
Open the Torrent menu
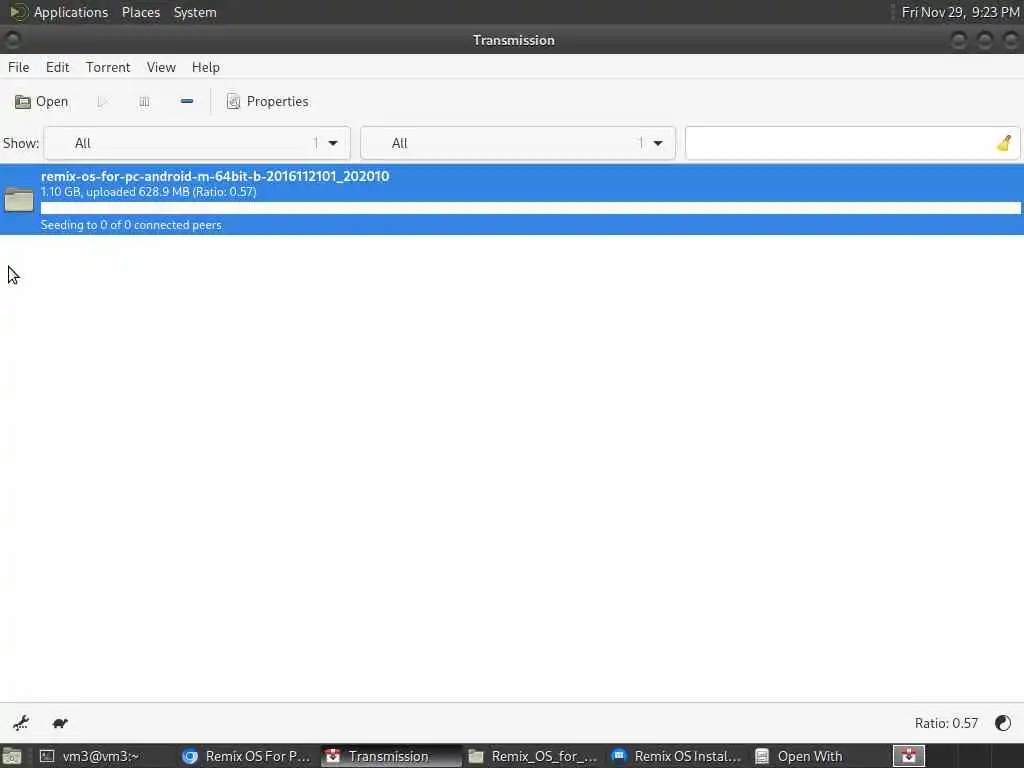tap(108, 67)
